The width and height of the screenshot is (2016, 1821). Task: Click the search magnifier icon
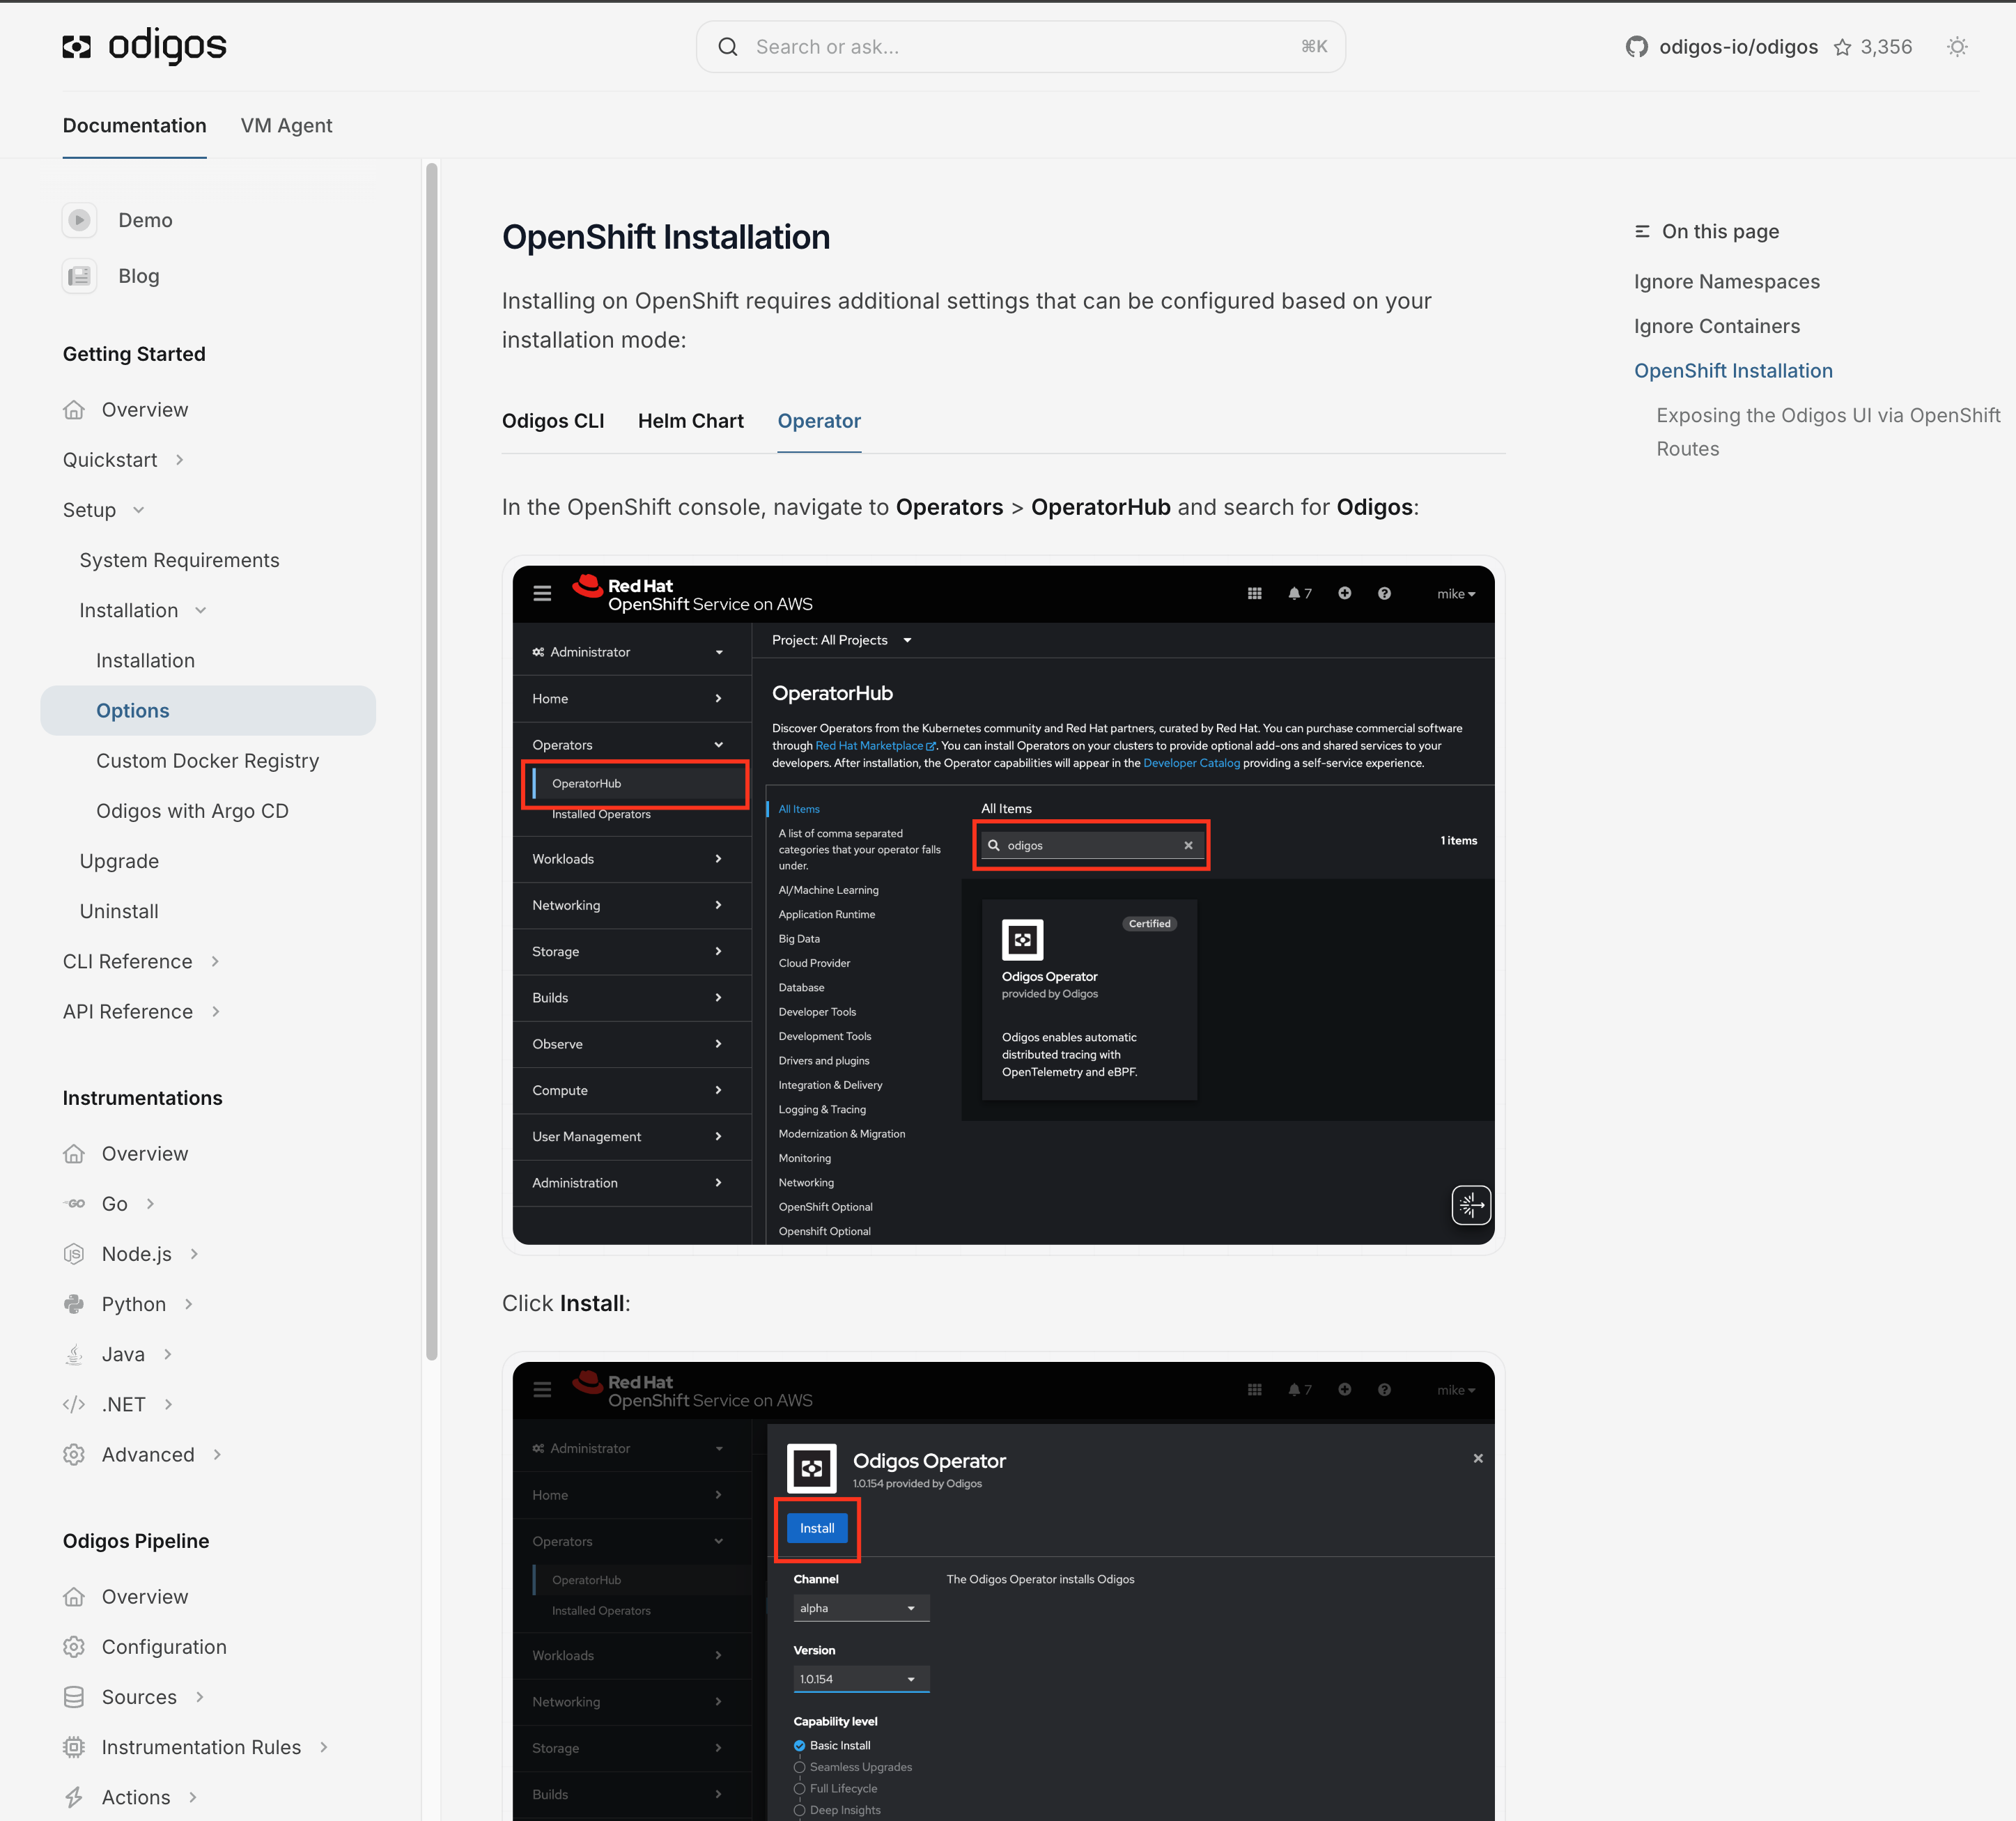tap(728, 47)
